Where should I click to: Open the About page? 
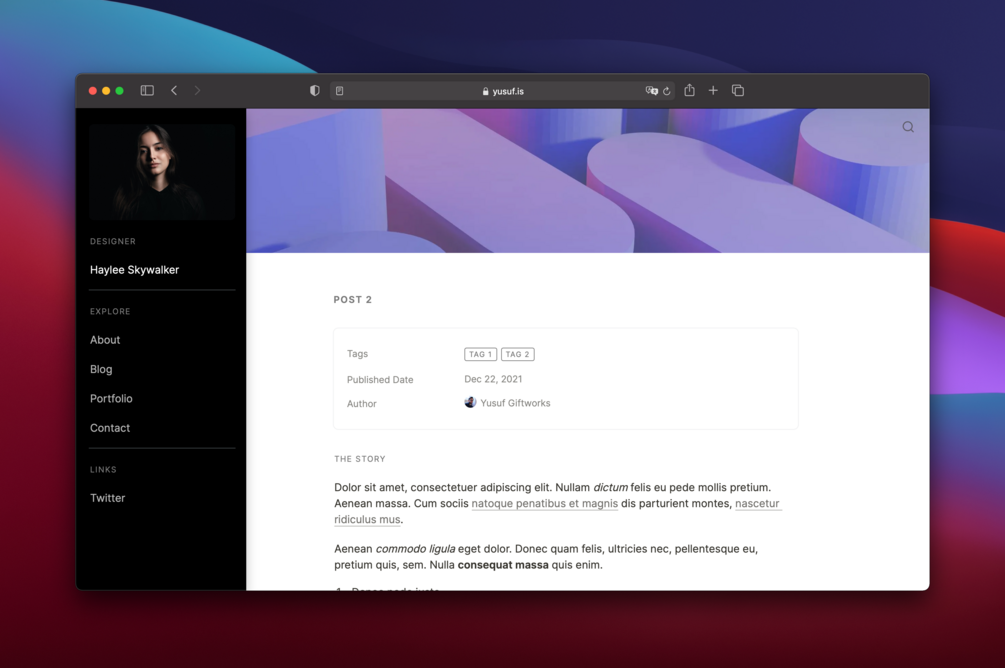point(105,340)
